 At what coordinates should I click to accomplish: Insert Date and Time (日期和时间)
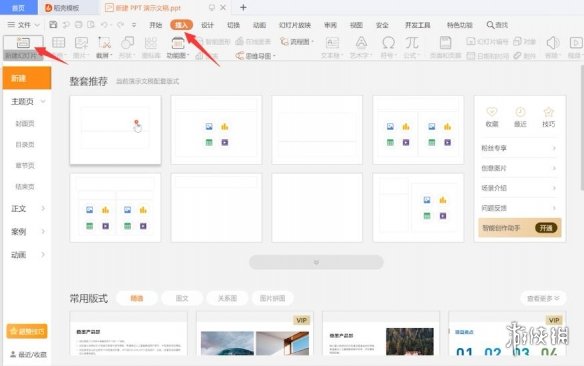pyautogui.click(x=488, y=56)
